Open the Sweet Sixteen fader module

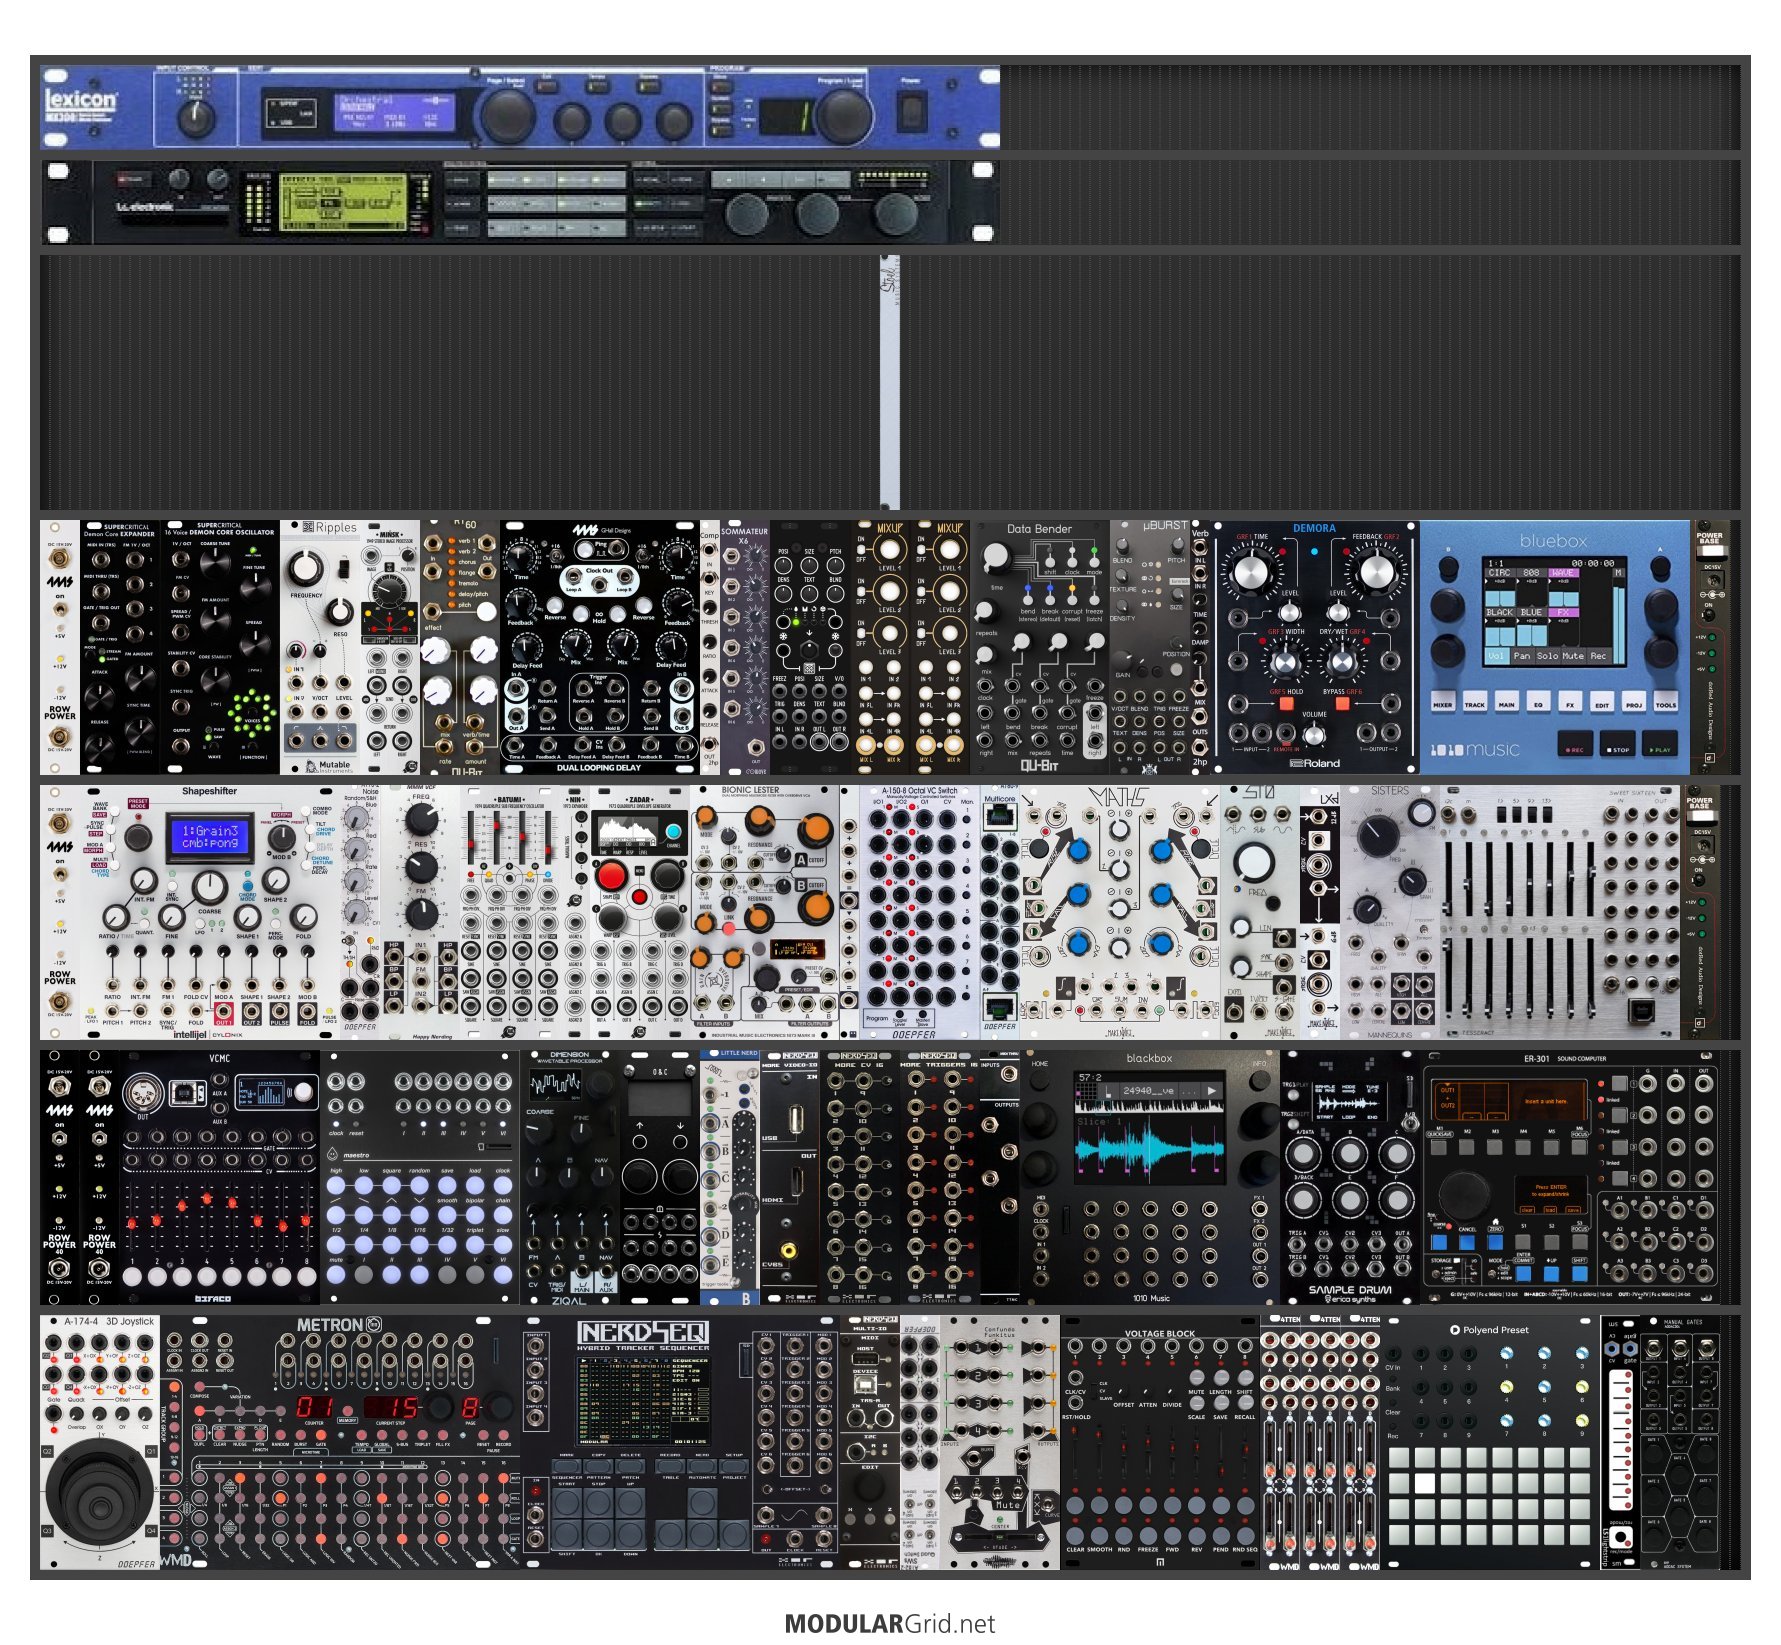click(x=1560, y=912)
